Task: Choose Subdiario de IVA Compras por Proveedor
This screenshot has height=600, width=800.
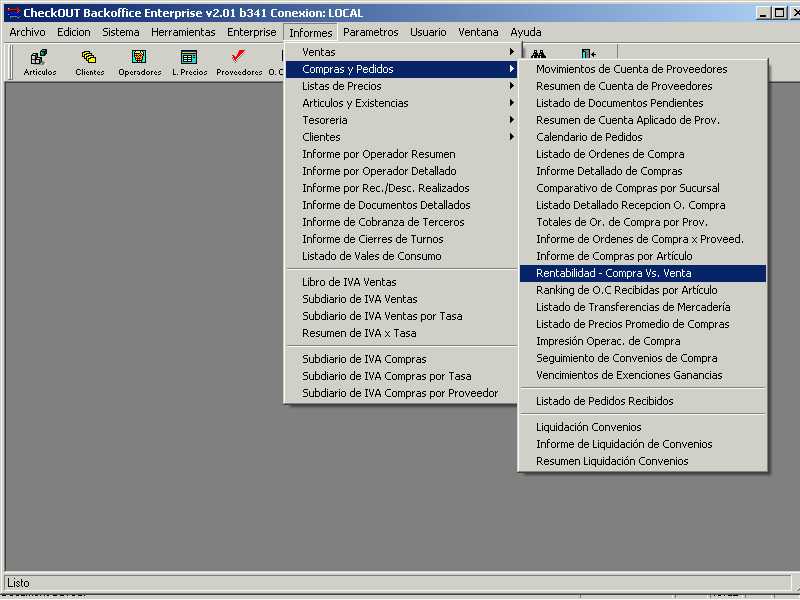Action: click(x=401, y=393)
